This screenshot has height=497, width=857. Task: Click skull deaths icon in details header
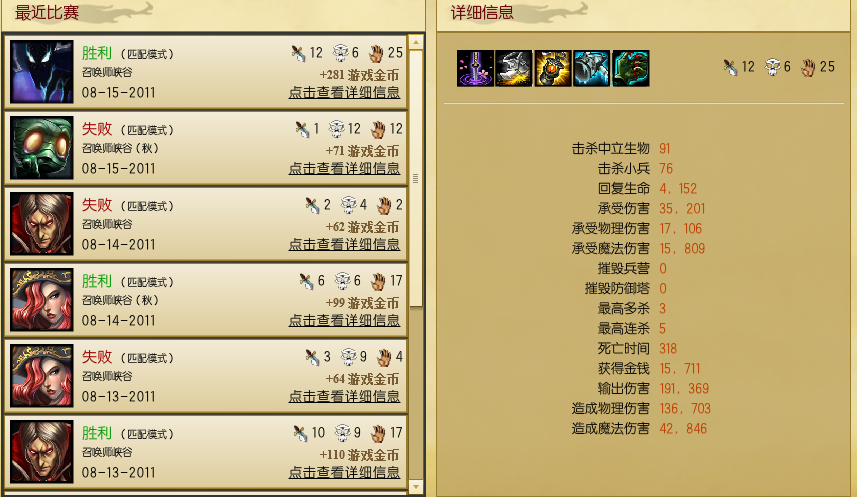tap(772, 67)
